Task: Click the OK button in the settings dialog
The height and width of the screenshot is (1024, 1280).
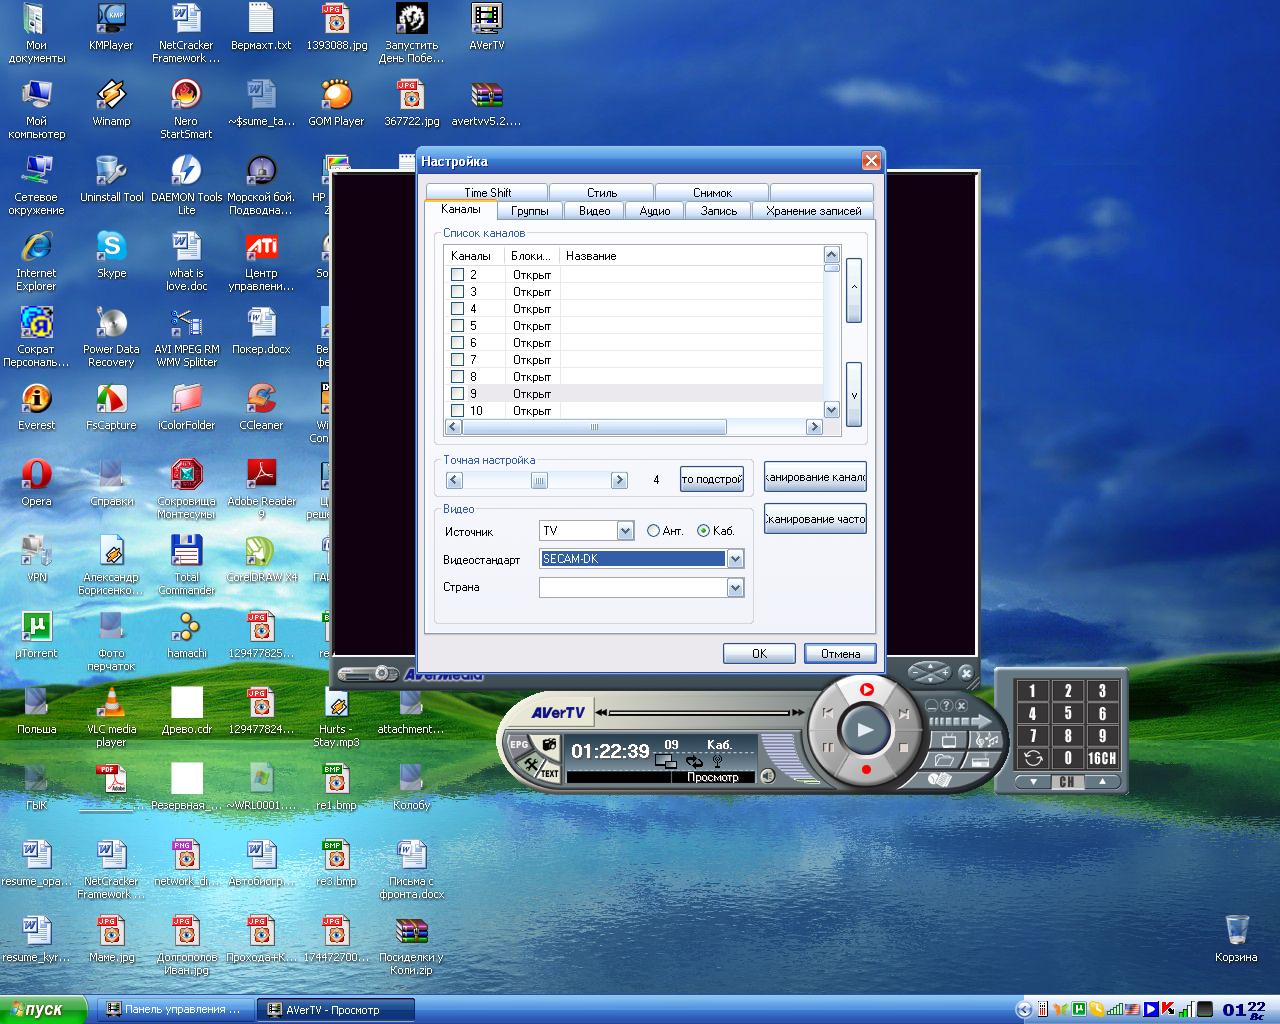Action: (759, 653)
